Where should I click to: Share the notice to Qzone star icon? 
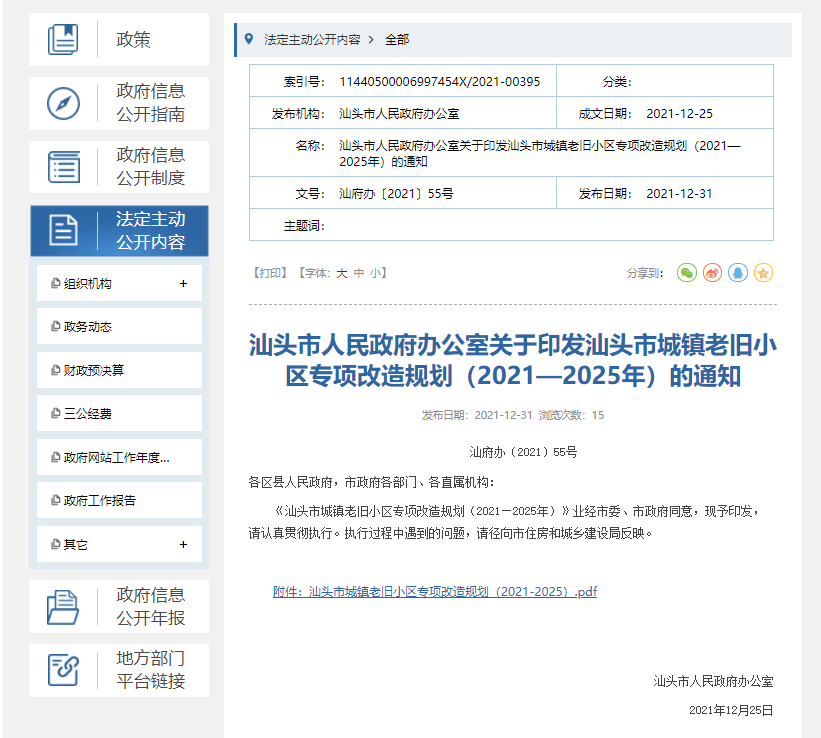click(763, 272)
